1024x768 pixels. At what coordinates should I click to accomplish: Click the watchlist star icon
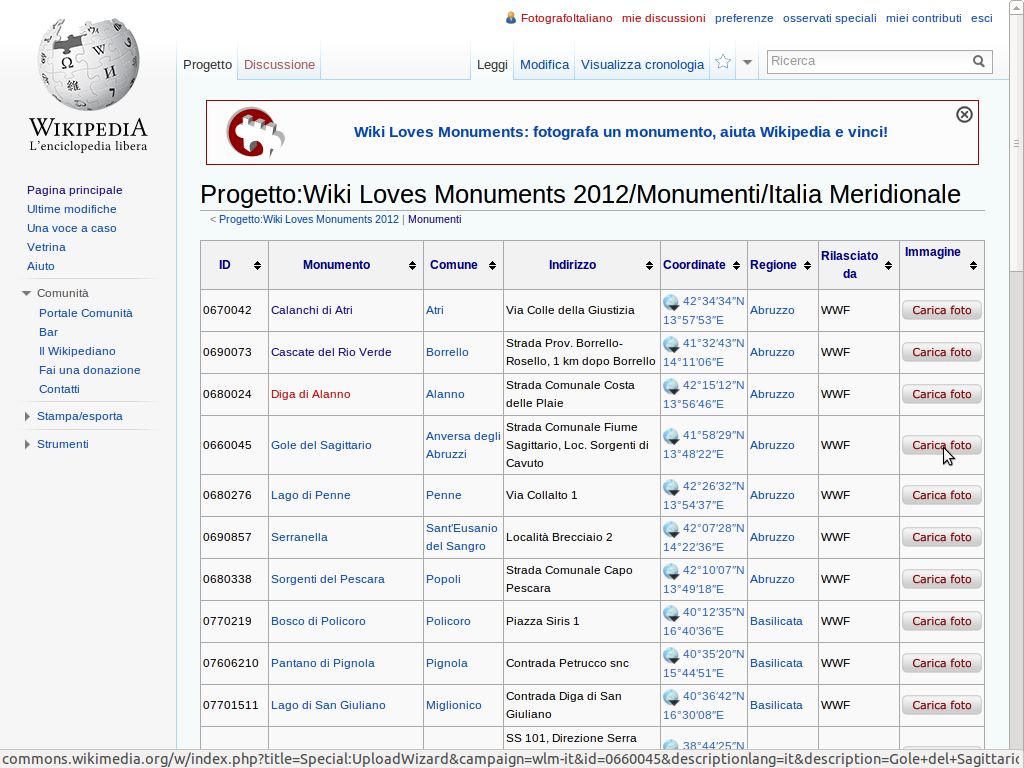click(x=722, y=62)
